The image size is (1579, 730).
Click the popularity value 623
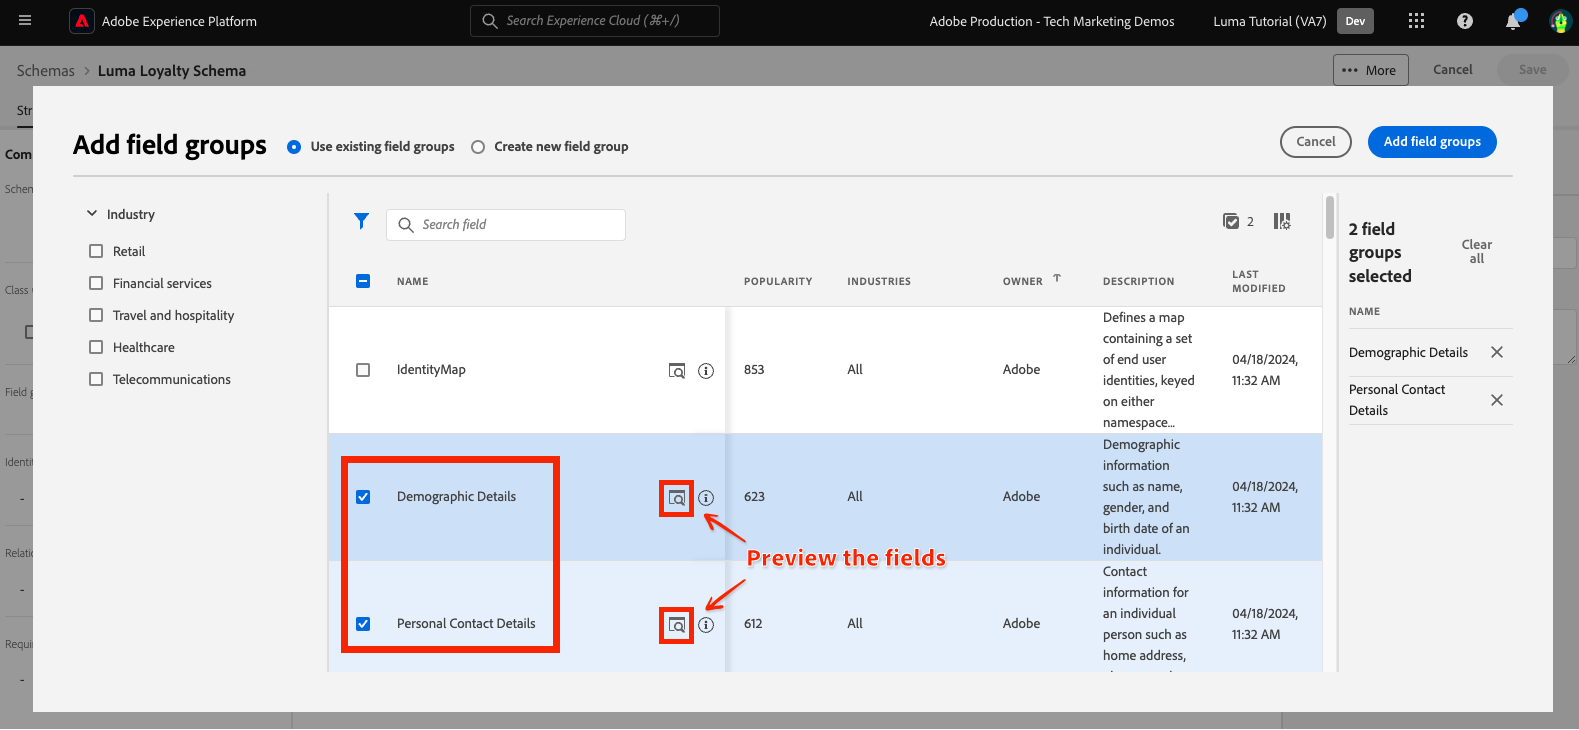click(x=754, y=497)
